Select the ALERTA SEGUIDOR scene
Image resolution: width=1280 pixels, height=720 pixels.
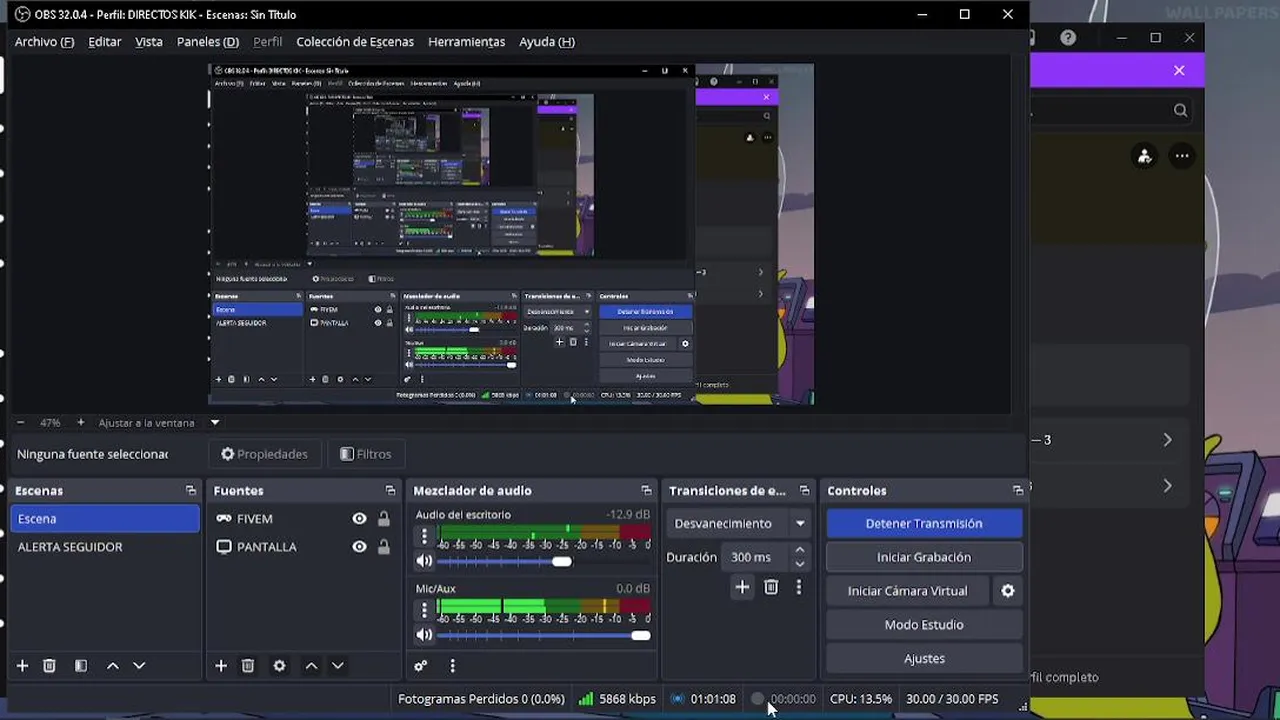pyautogui.click(x=105, y=547)
